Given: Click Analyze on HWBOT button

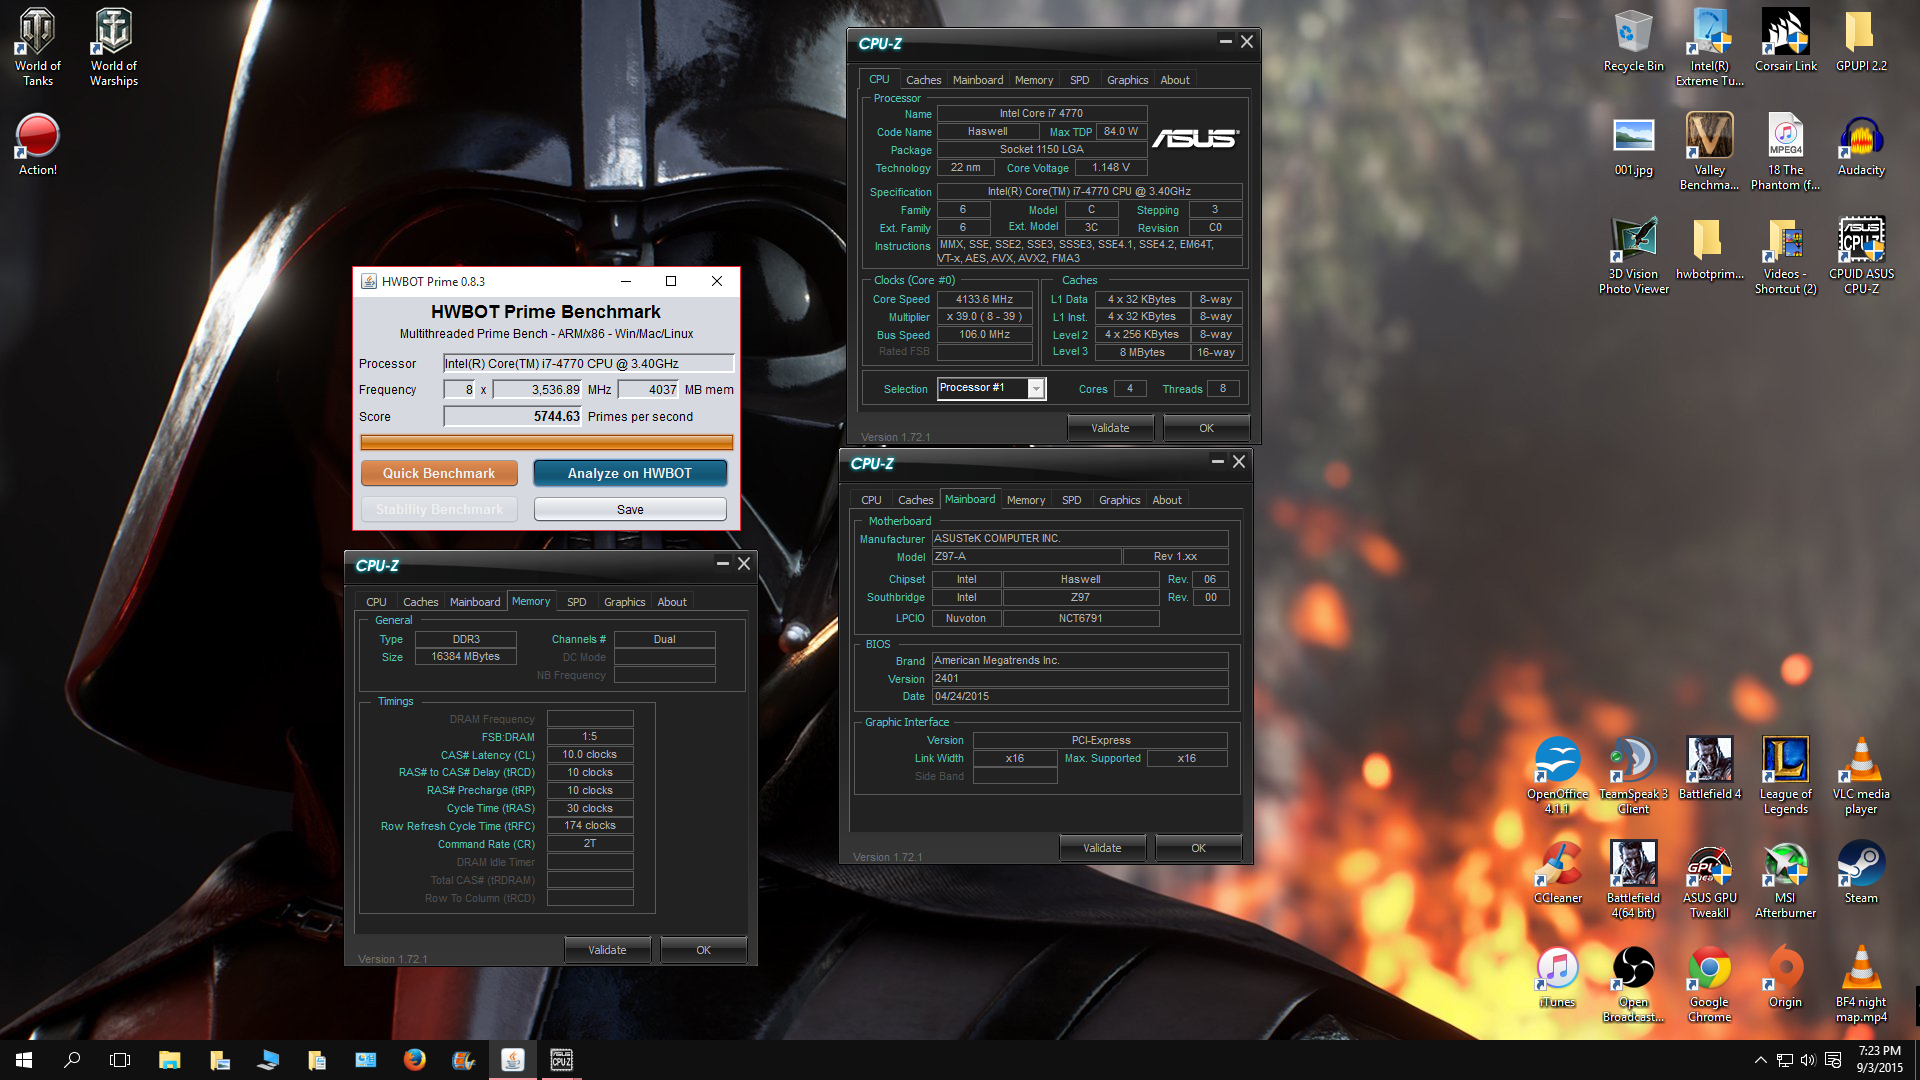Looking at the screenshot, I should tap(630, 473).
